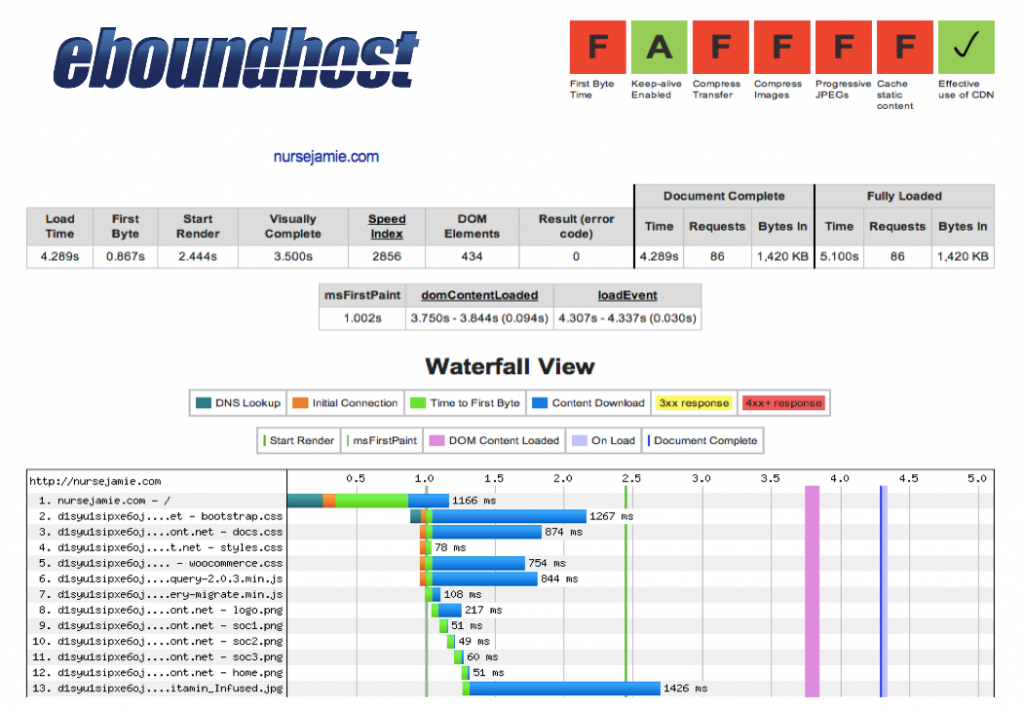The image size is (1024, 709).
Task: Click the Fully Loaded time 5.100s
Action: (839, 257)
